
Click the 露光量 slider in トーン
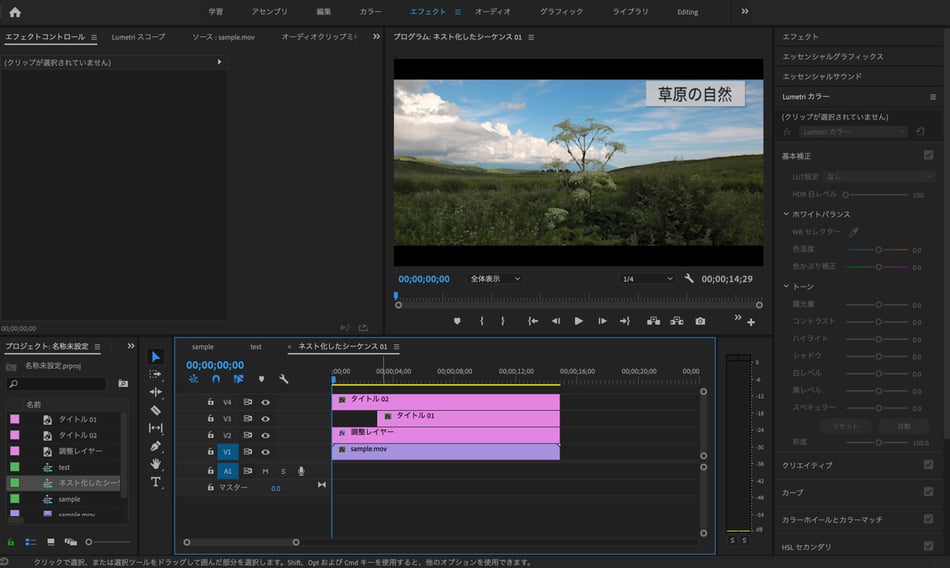(878, 303)
